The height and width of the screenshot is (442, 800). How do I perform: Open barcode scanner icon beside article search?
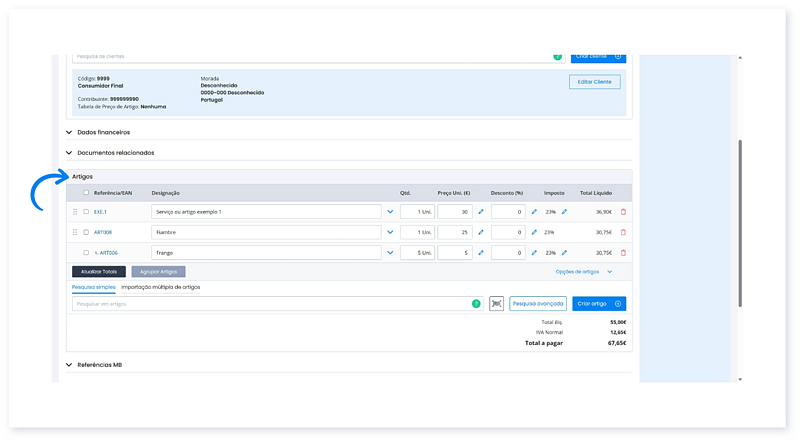click(x=496, y=303)
